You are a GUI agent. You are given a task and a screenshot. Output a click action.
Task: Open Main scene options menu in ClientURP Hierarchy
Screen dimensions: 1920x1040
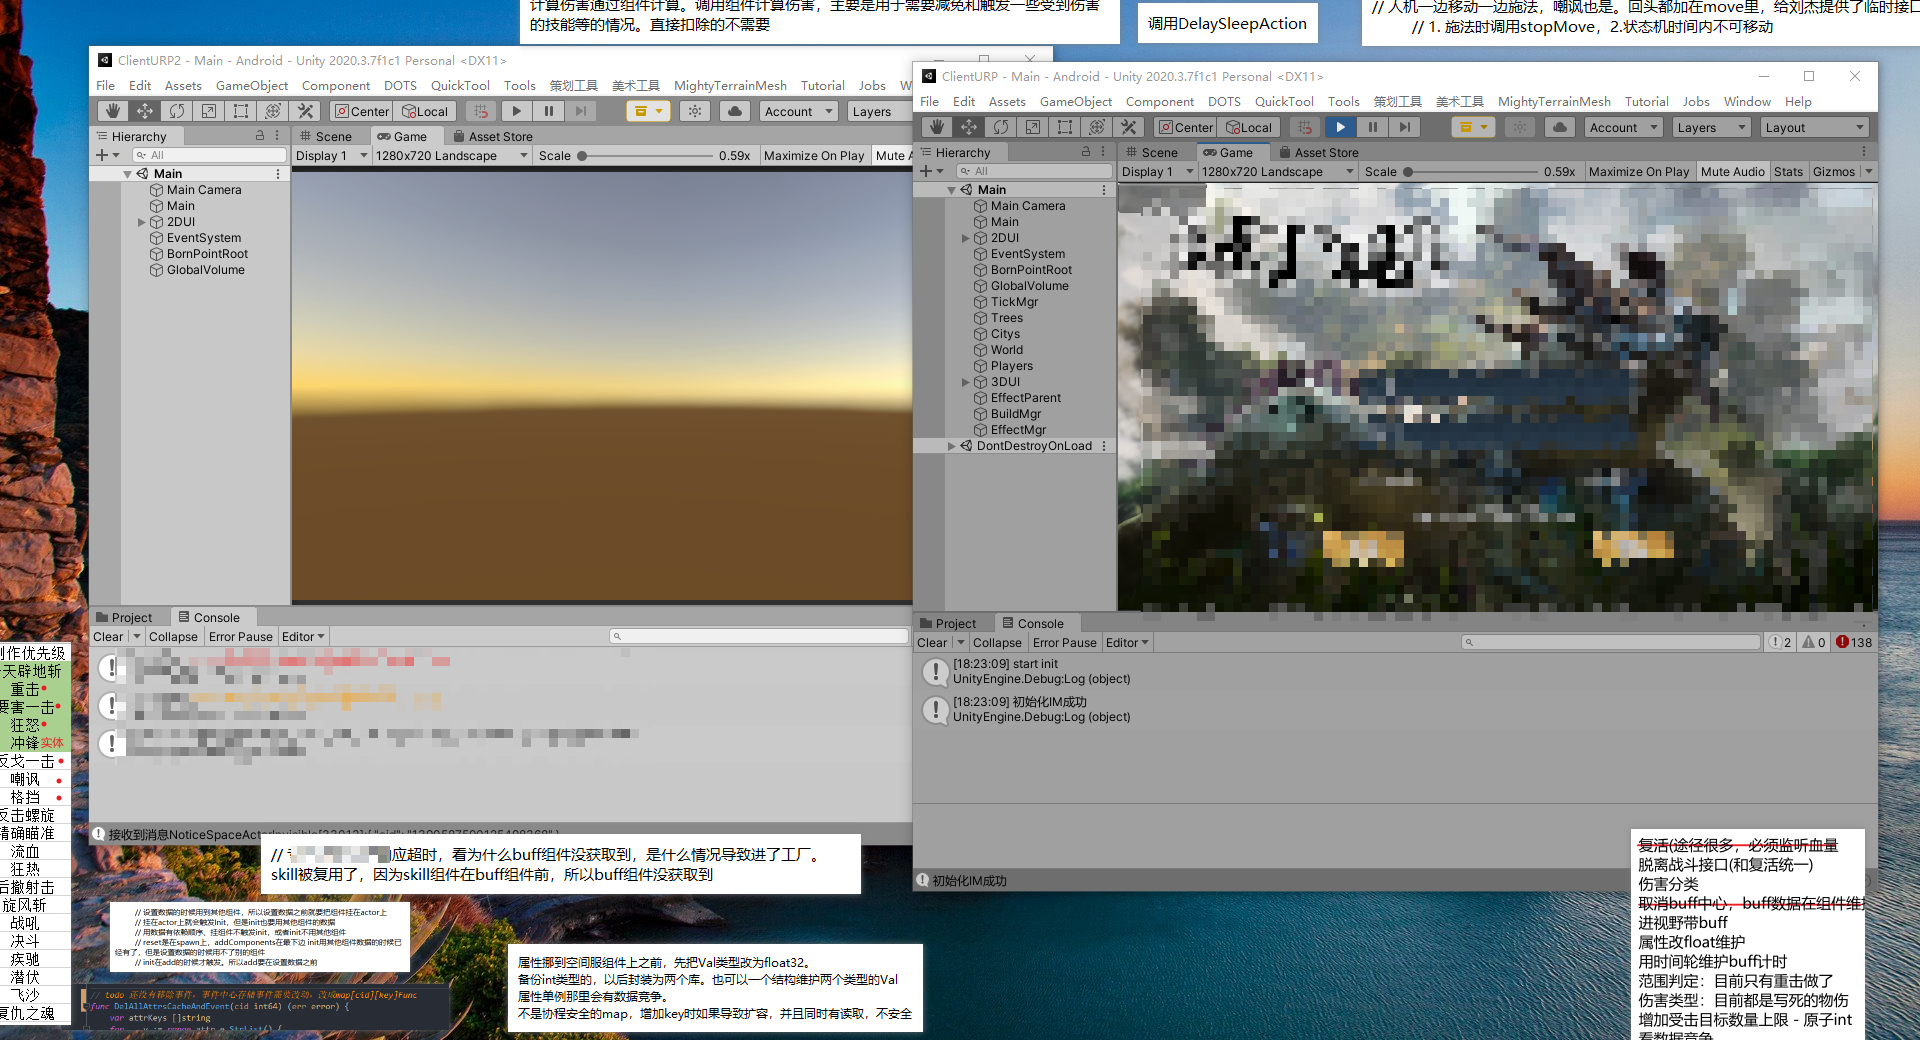[x=1104, y=190]
